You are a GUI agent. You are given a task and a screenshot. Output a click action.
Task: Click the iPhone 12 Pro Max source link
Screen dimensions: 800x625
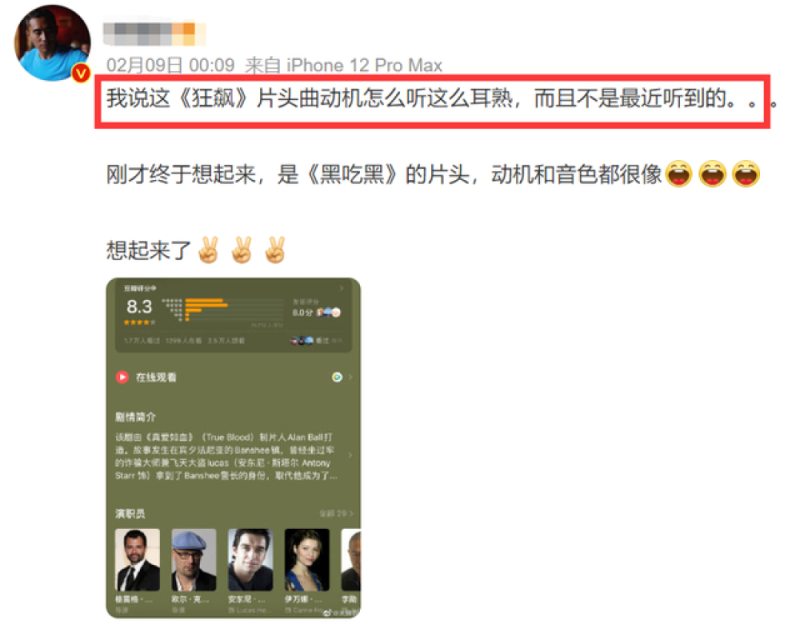pos(364,65)
